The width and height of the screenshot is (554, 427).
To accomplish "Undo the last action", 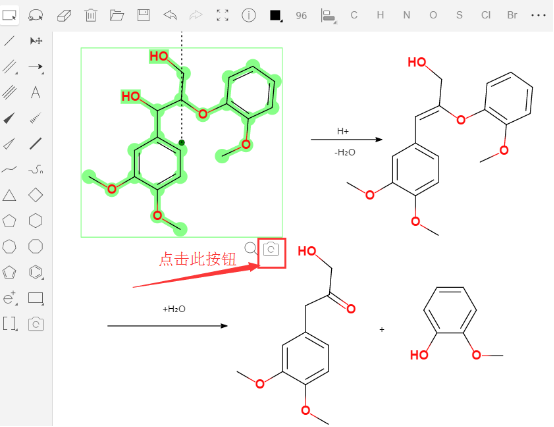I will [170, 15].
